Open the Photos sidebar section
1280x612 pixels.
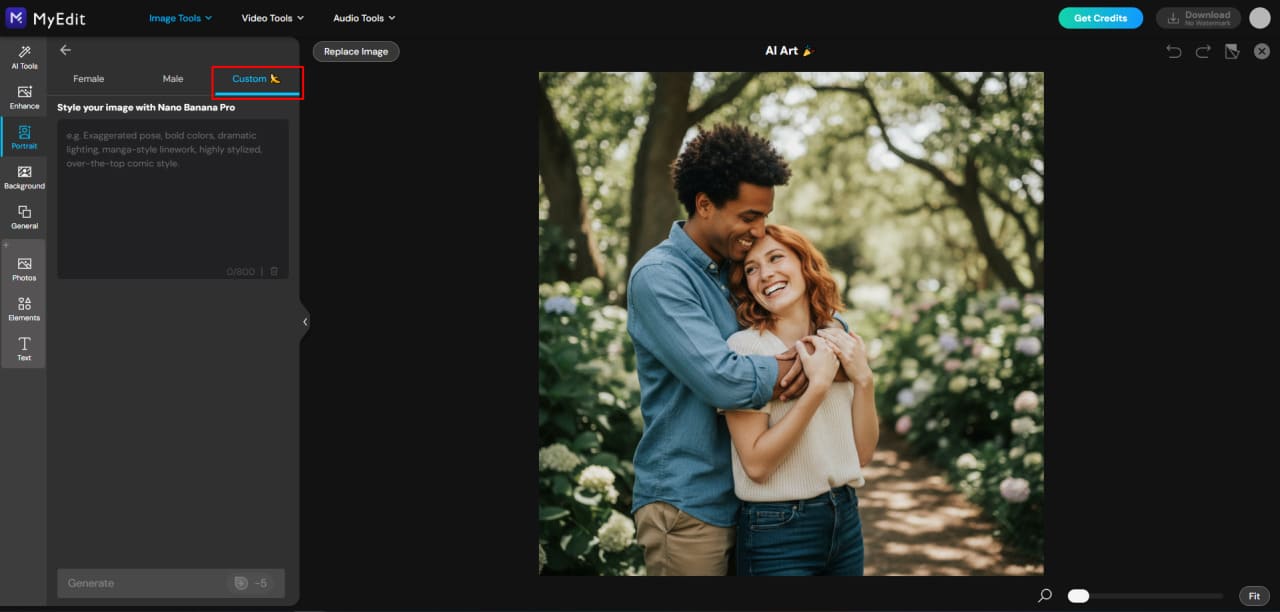(x=24, y=269)
